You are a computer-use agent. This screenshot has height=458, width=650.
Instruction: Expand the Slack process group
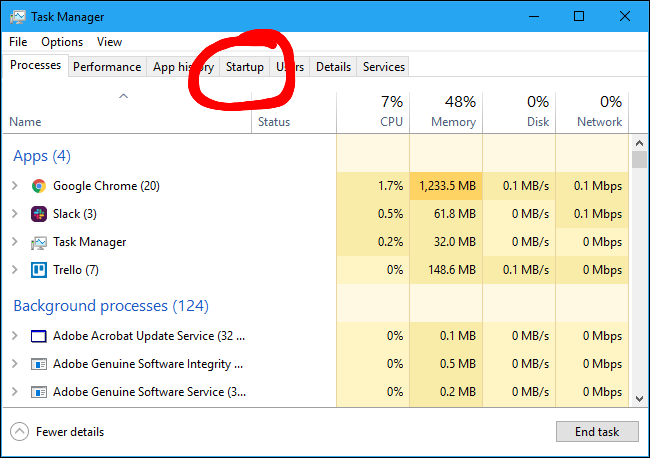[15, 213]
